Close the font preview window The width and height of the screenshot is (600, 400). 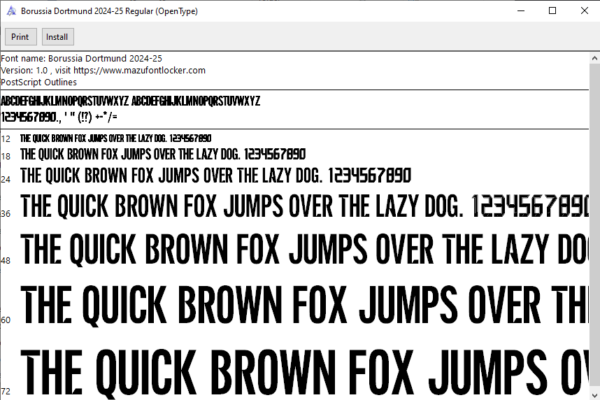[x=584, y=11]
